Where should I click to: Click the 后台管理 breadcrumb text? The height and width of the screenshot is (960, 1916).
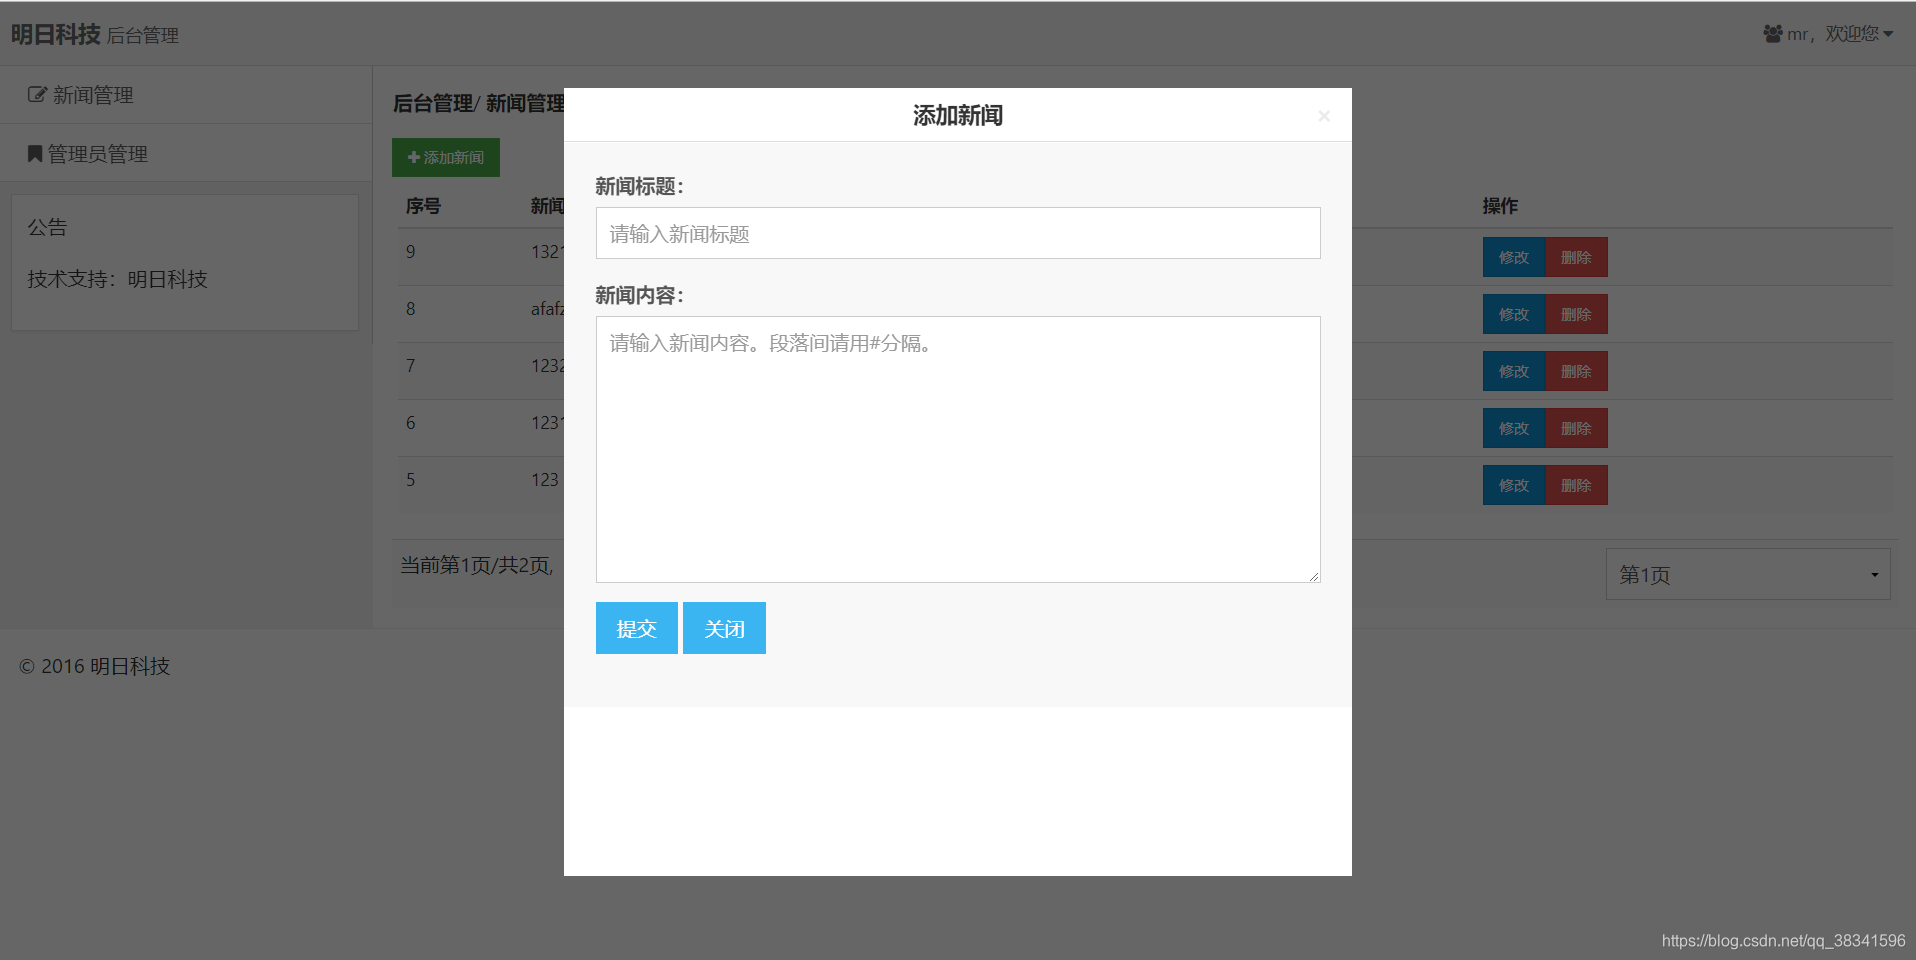coord(432,103)
